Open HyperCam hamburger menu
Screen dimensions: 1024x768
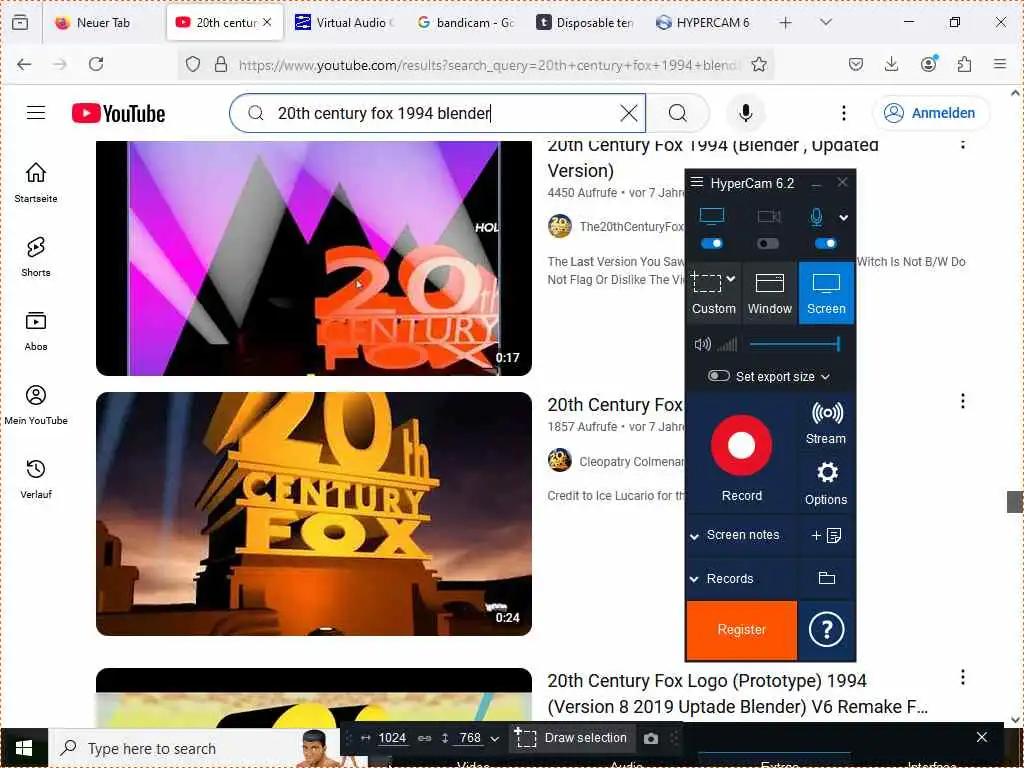[x=697, y=182]
